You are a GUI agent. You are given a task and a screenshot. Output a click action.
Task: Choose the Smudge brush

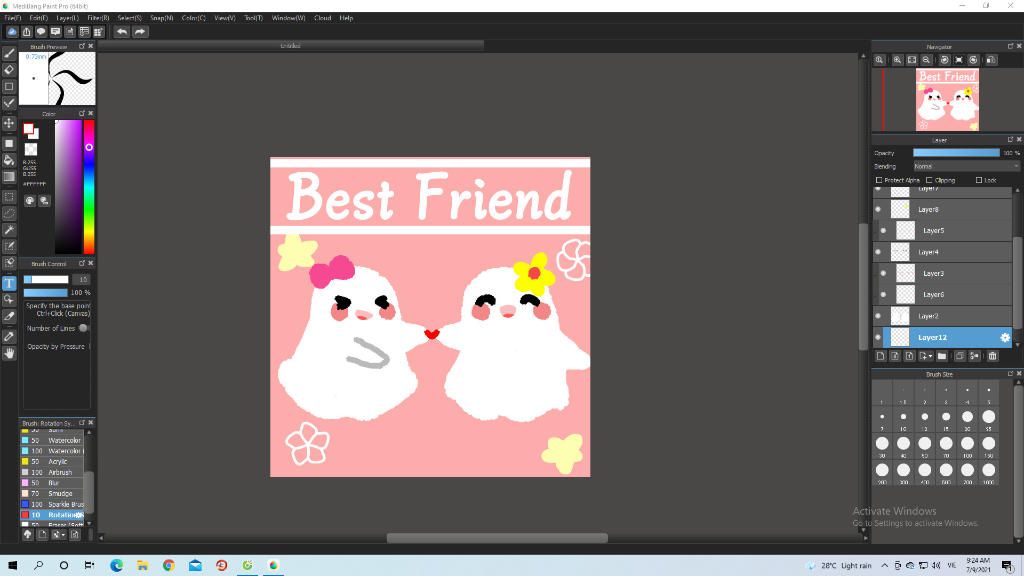(52, 494)
